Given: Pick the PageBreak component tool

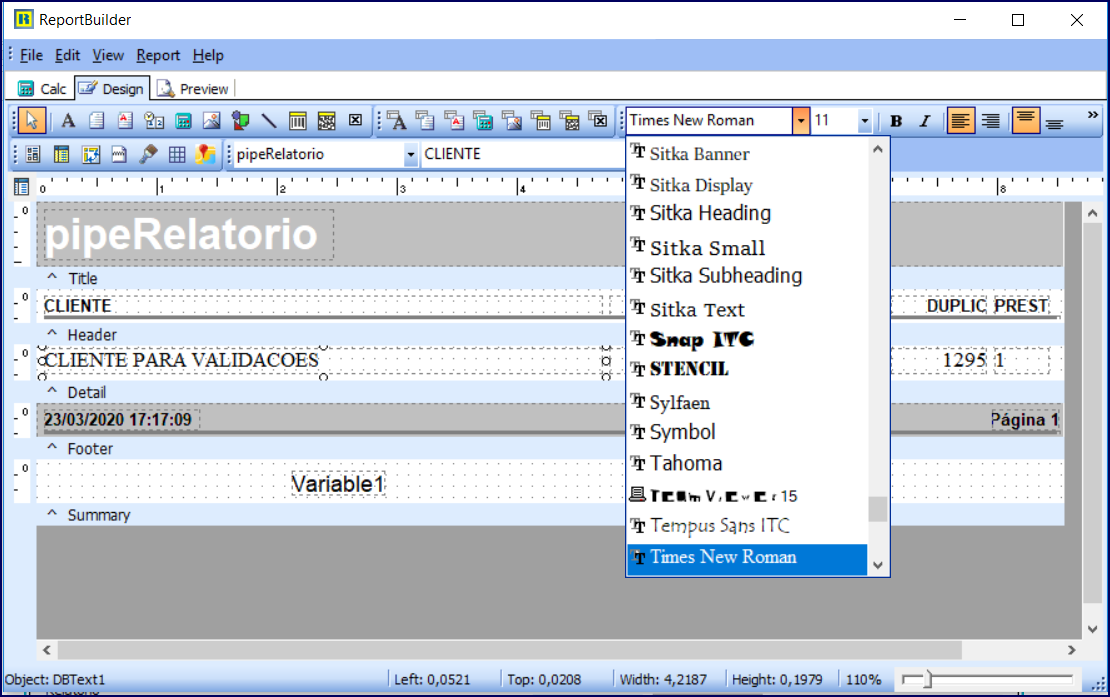Looking at the screenshot, I should point(119,154).
